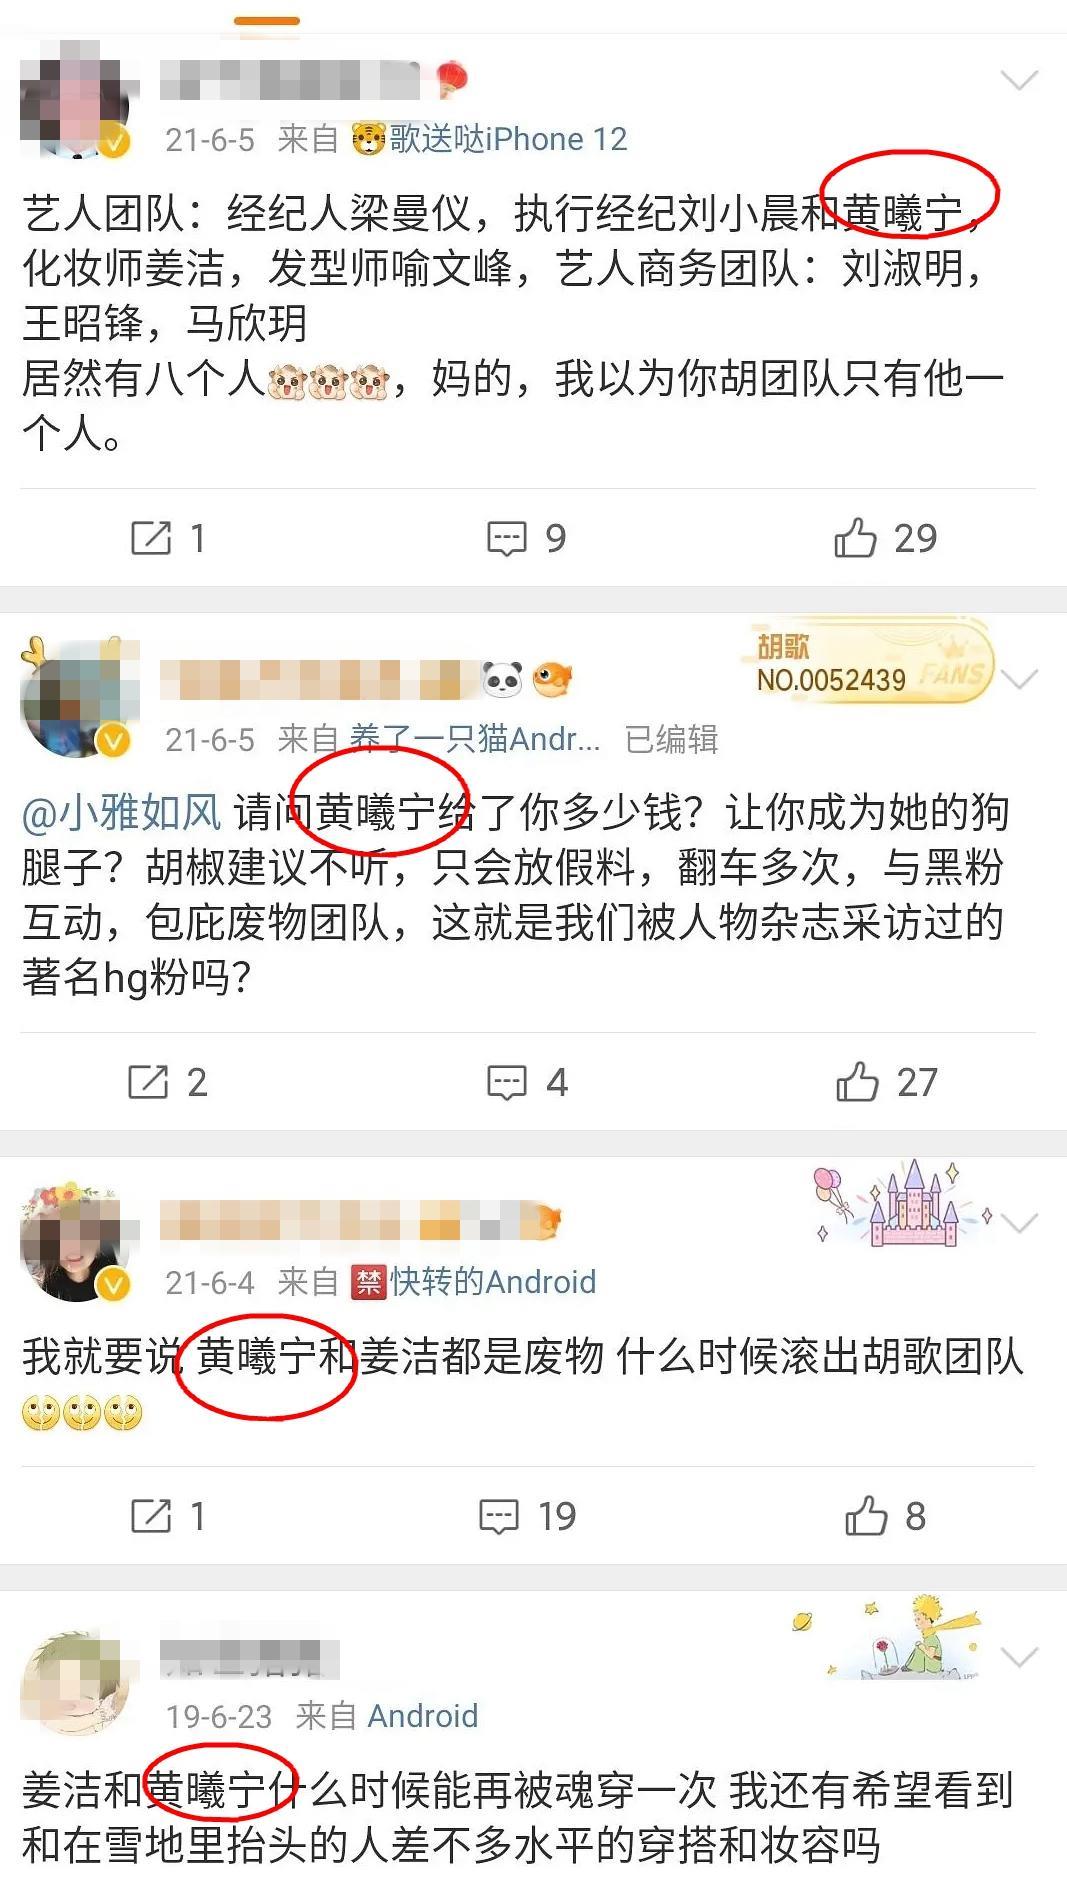The image size is (1067, 1889).
Task: Tap the 快转的Android source link
Action: point(473,1282)
